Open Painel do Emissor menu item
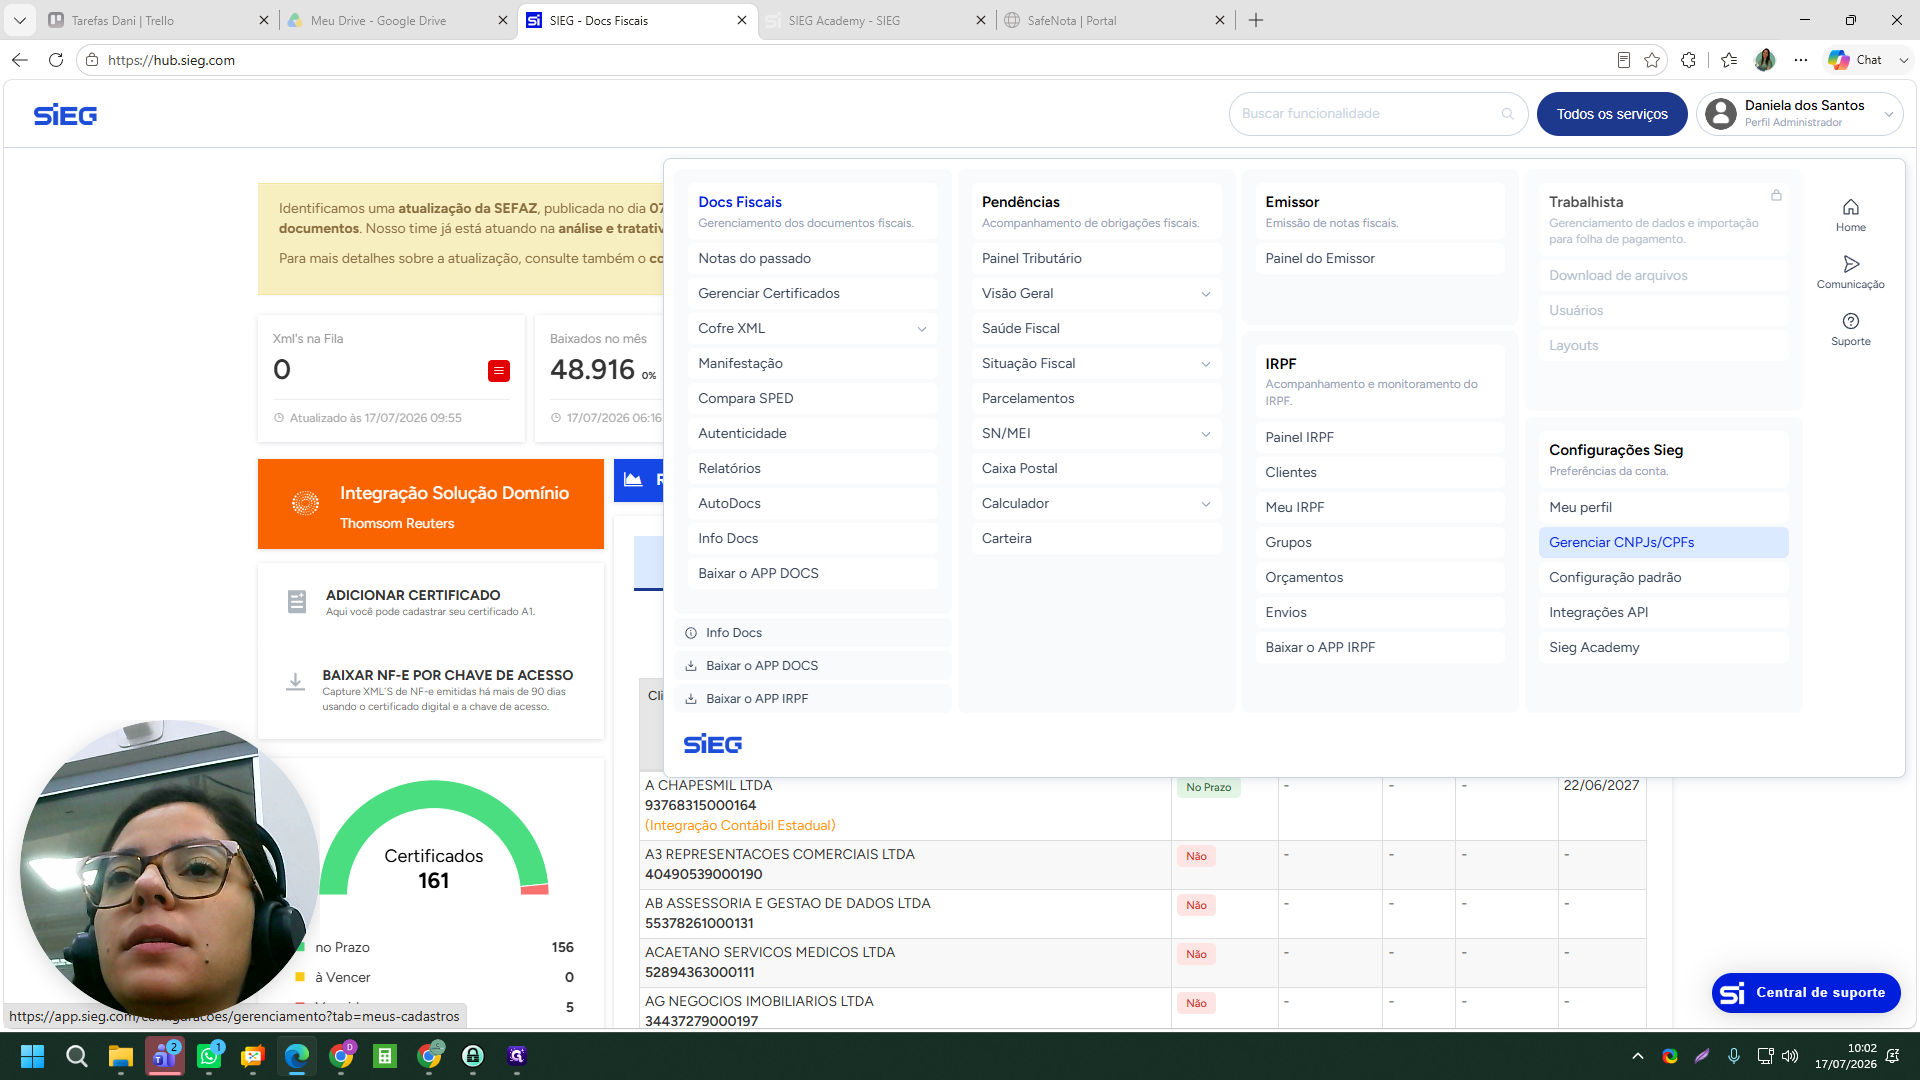 tap(1379, 259)
